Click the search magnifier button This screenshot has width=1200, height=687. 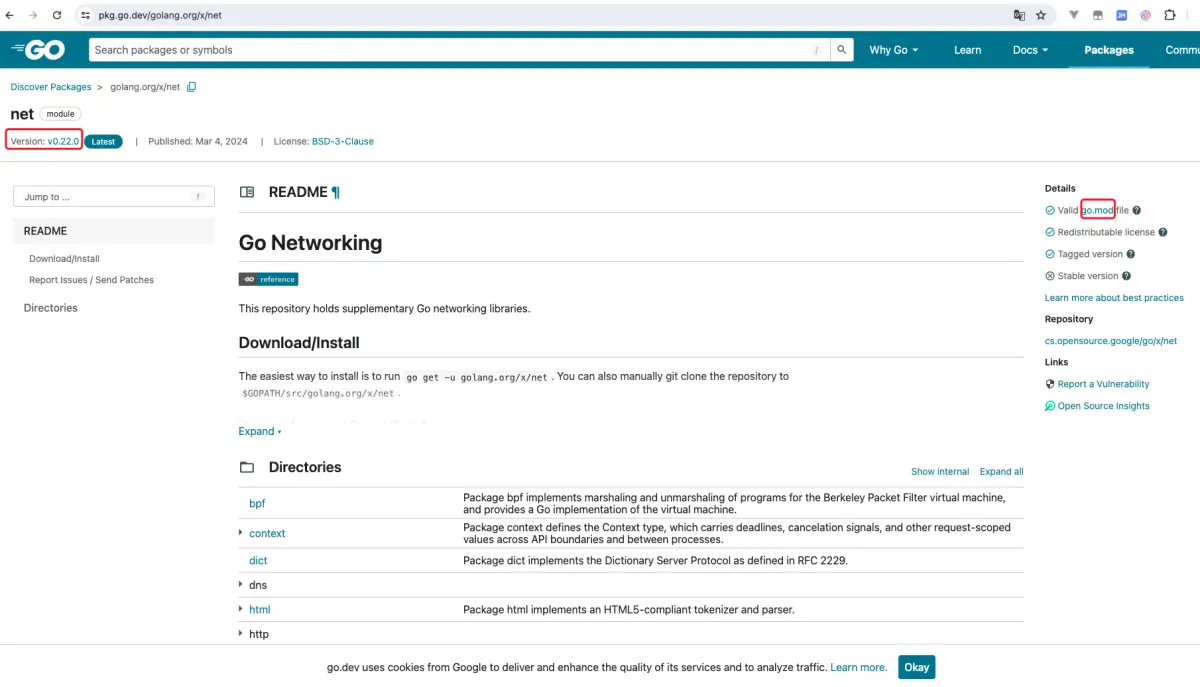(842, 50)
